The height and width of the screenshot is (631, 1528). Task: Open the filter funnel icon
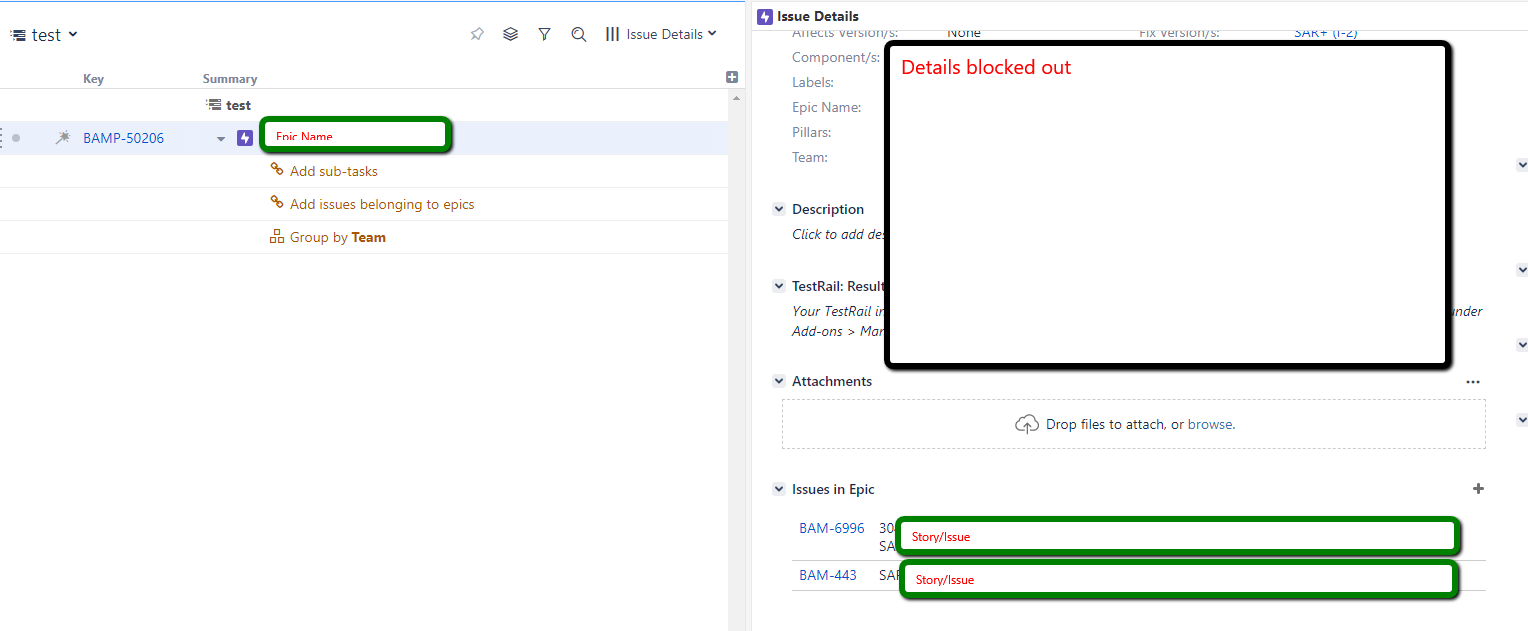tap(544, 34)
